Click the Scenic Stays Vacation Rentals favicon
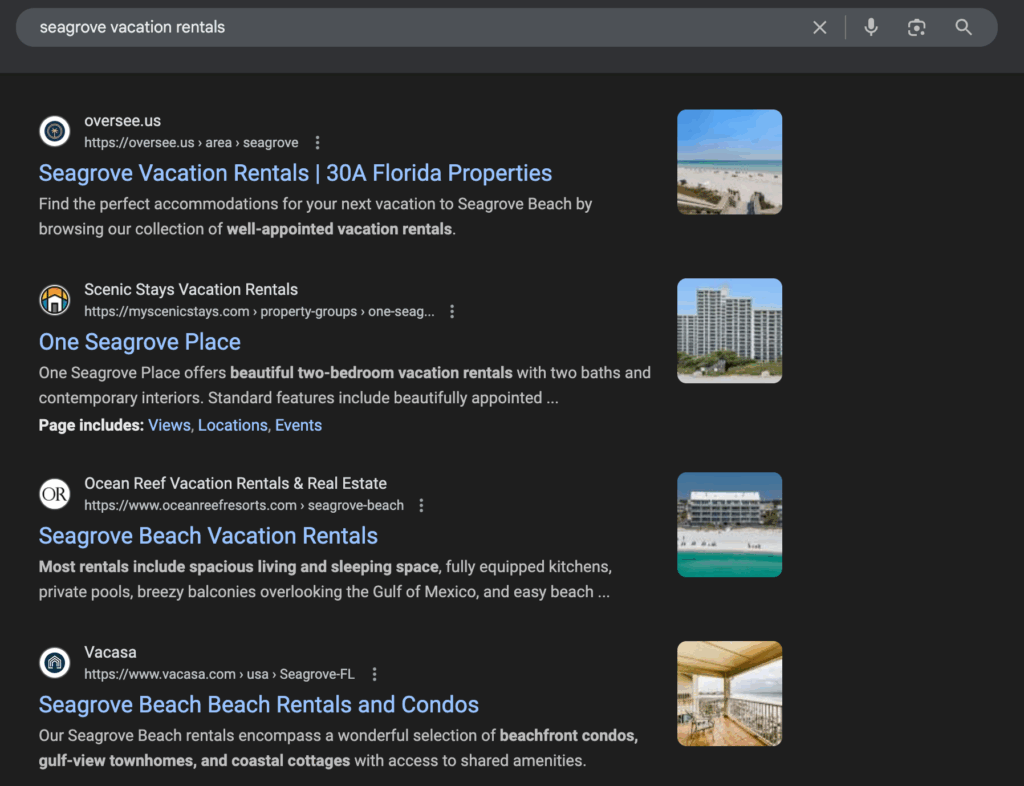 55,300
